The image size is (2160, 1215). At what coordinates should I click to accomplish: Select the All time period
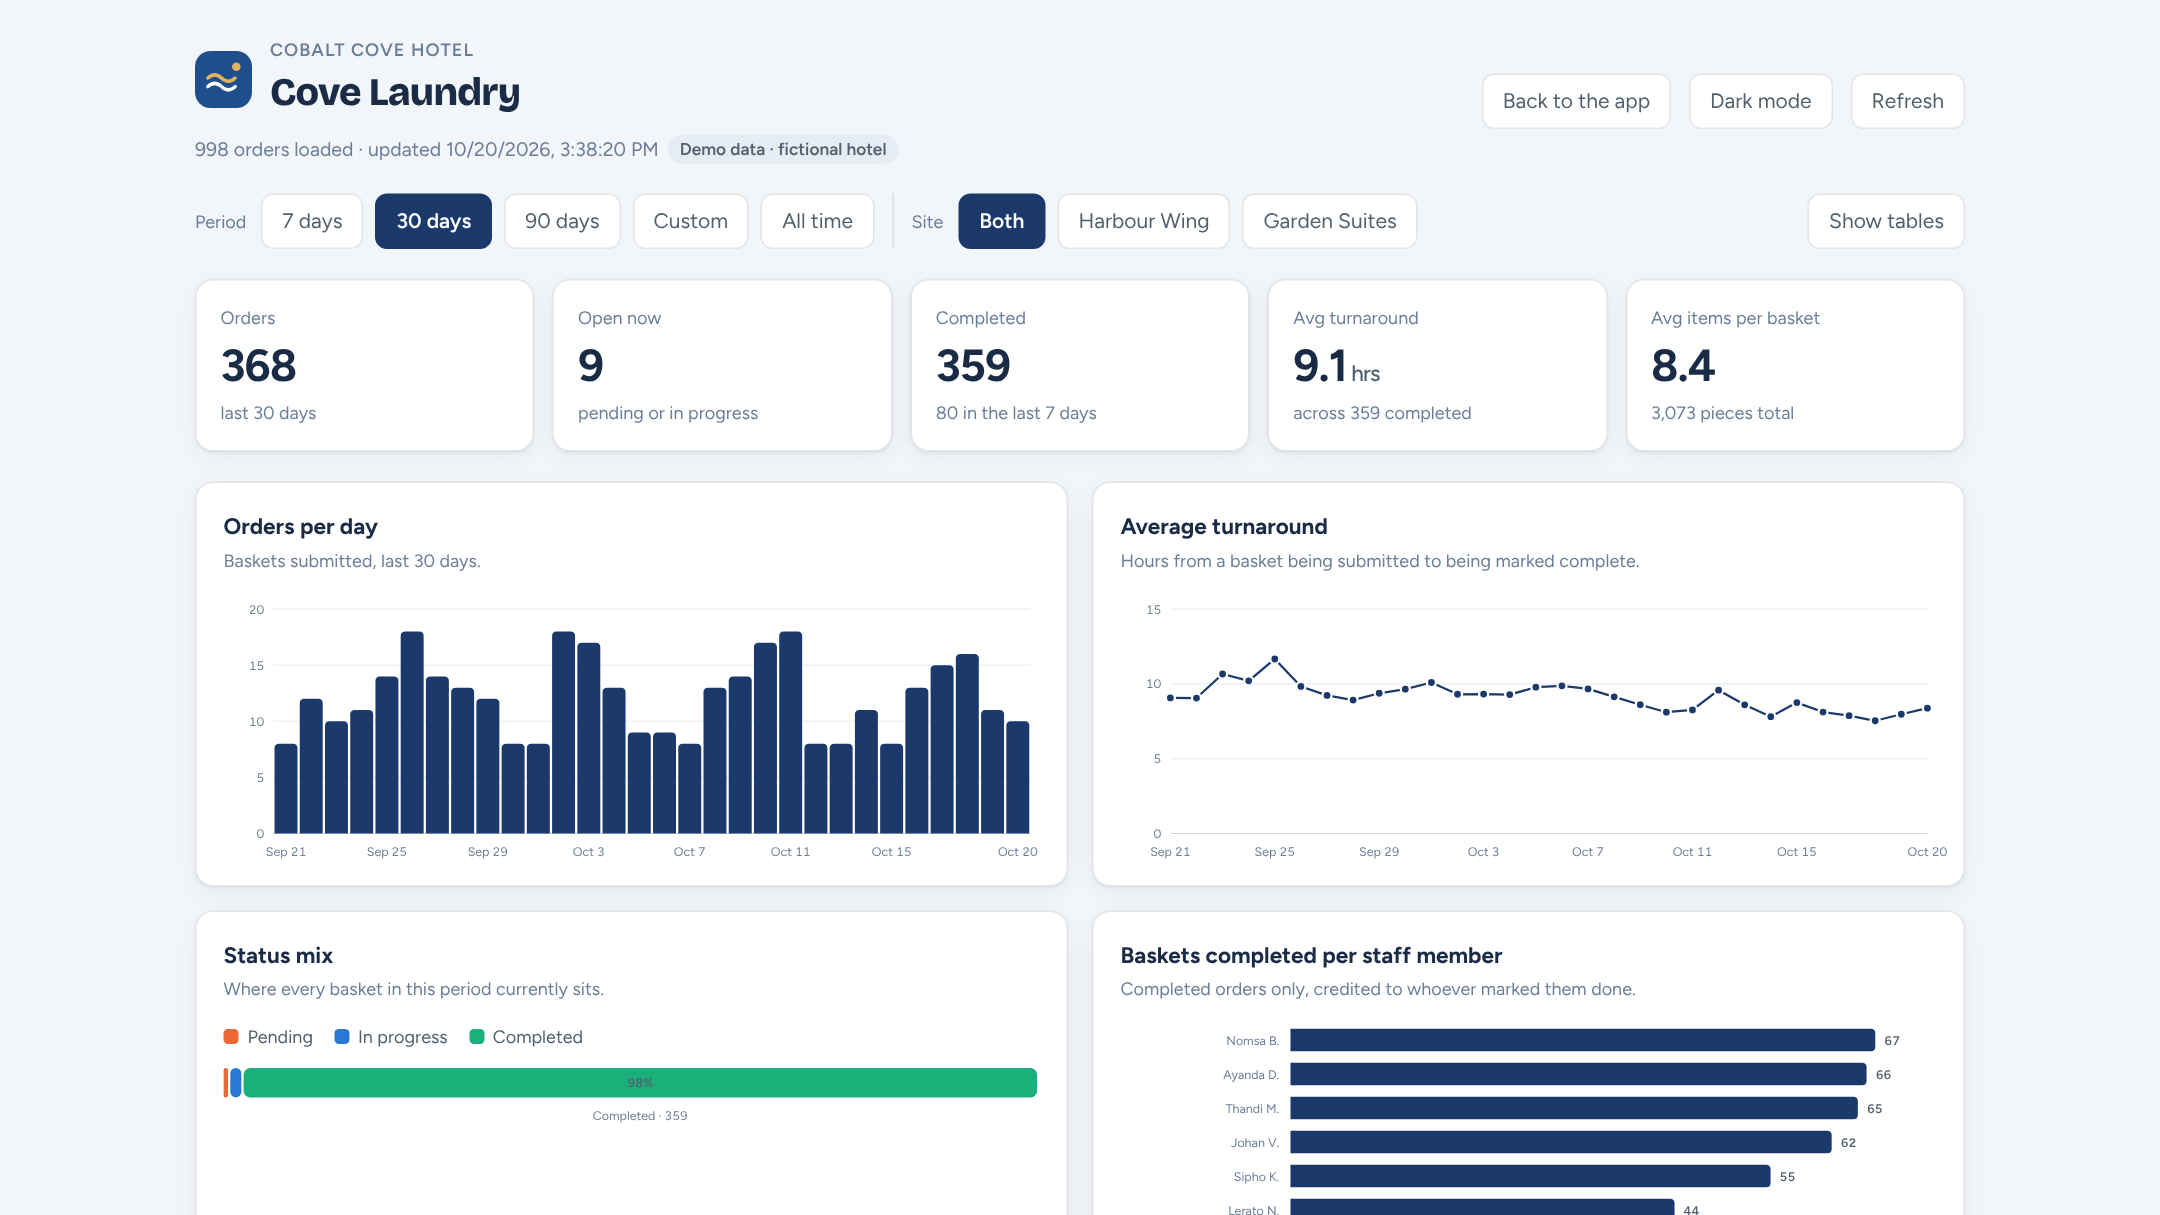817,221
